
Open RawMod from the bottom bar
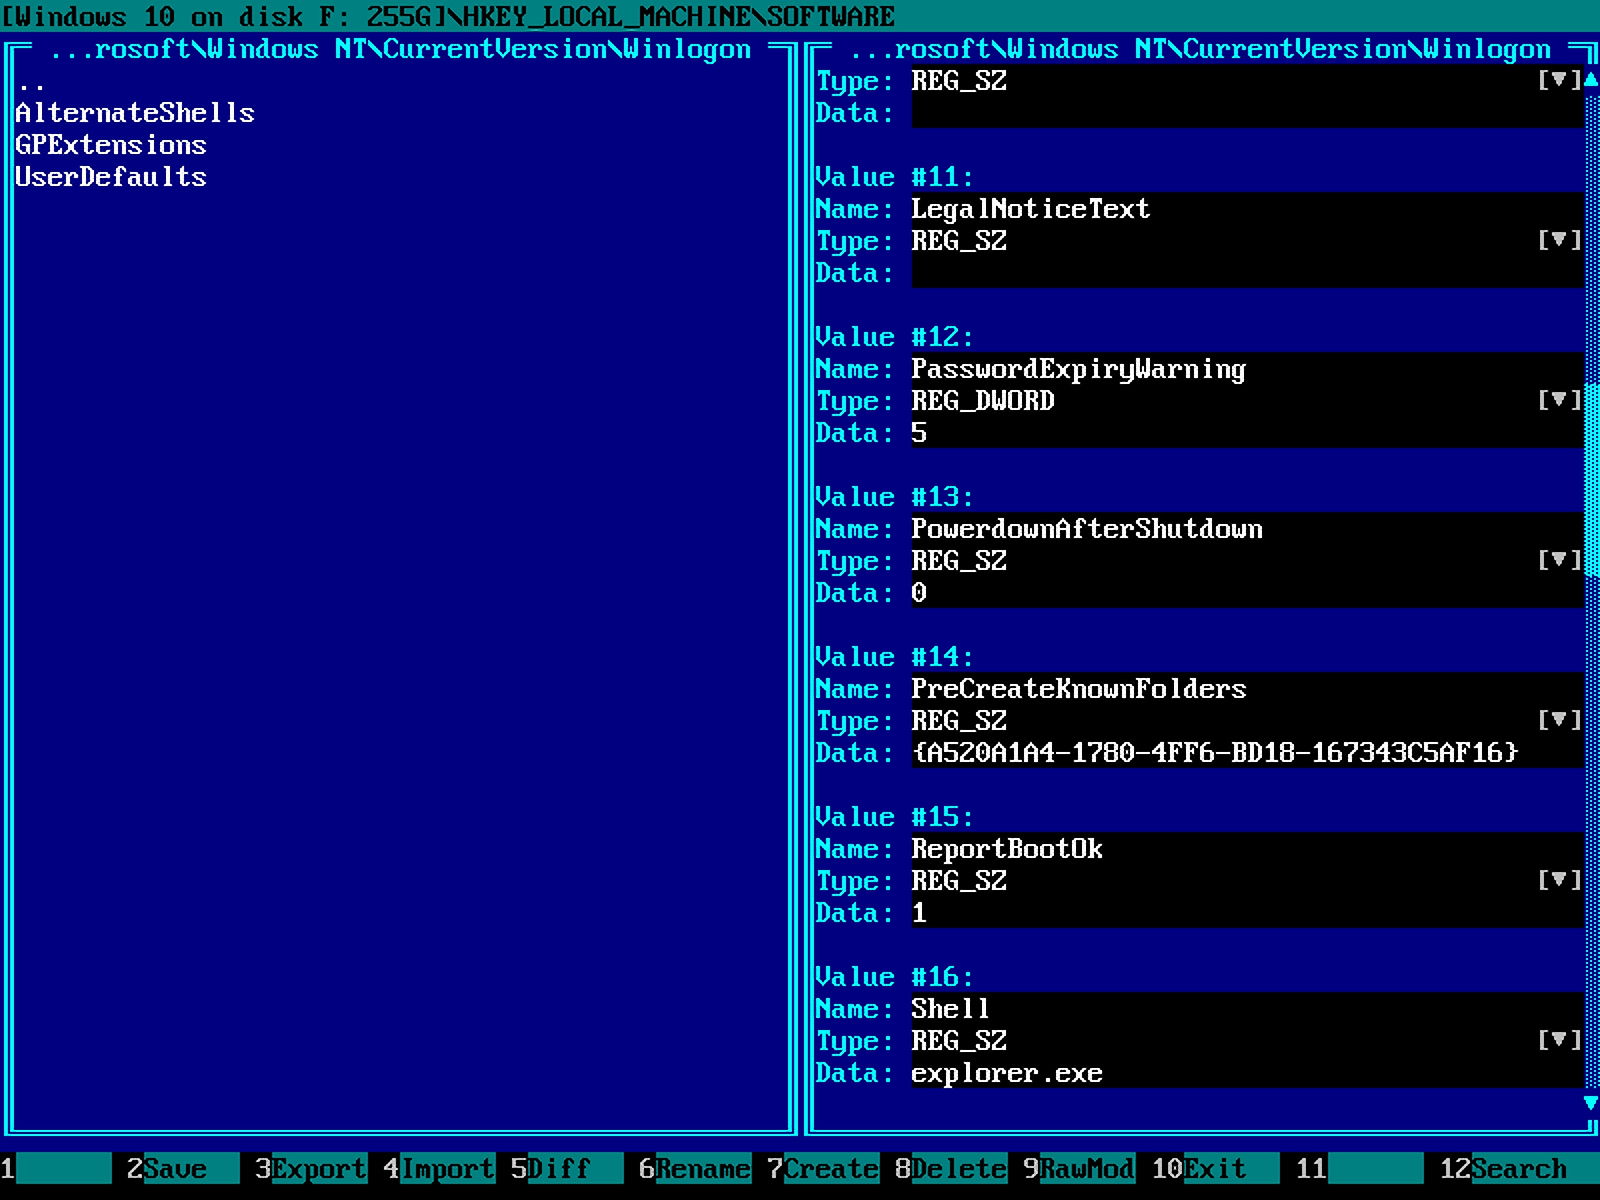coord(1086,1168)
